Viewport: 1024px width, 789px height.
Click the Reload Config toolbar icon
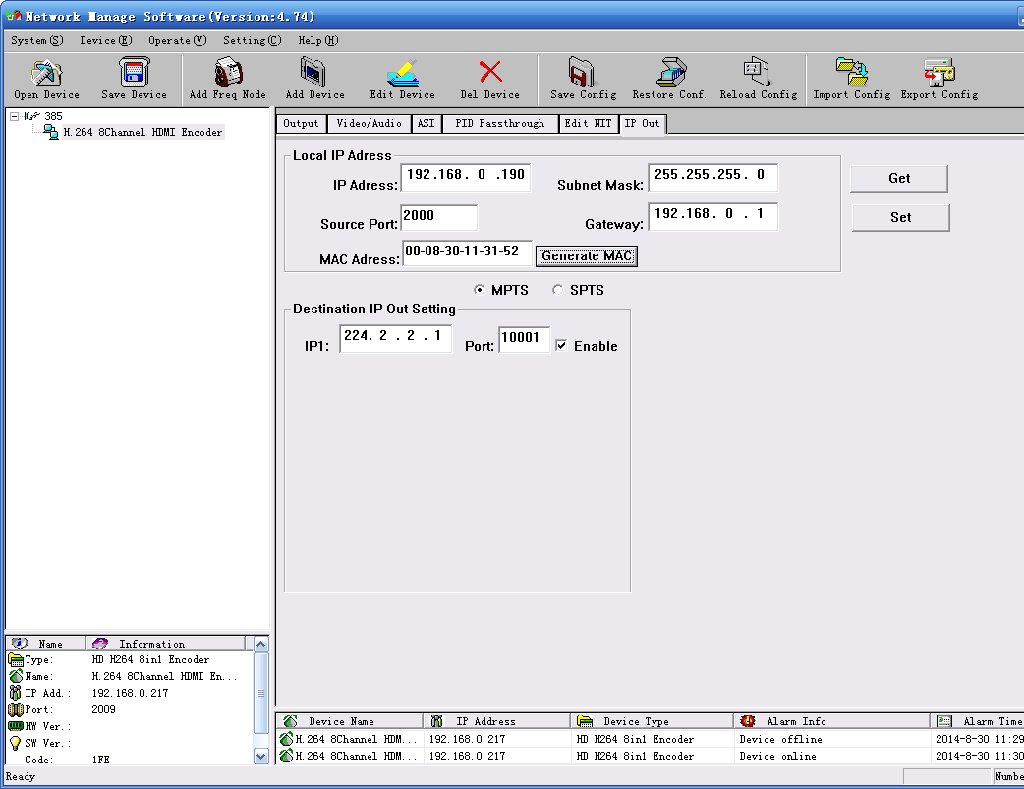coord(758,72)
